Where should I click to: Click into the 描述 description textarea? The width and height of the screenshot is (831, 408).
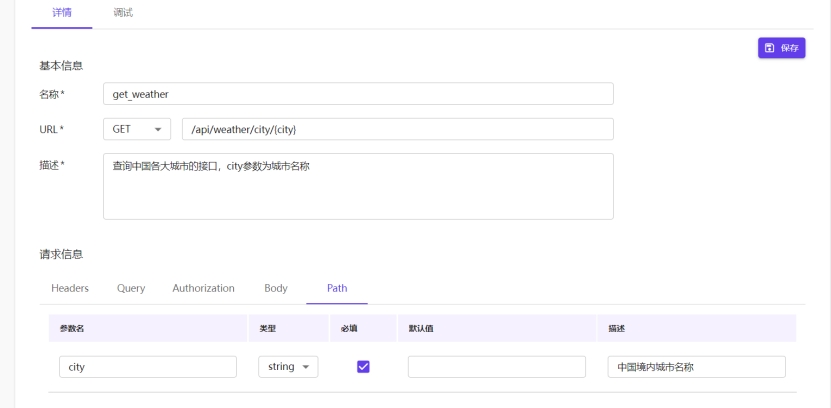point(358,186)
